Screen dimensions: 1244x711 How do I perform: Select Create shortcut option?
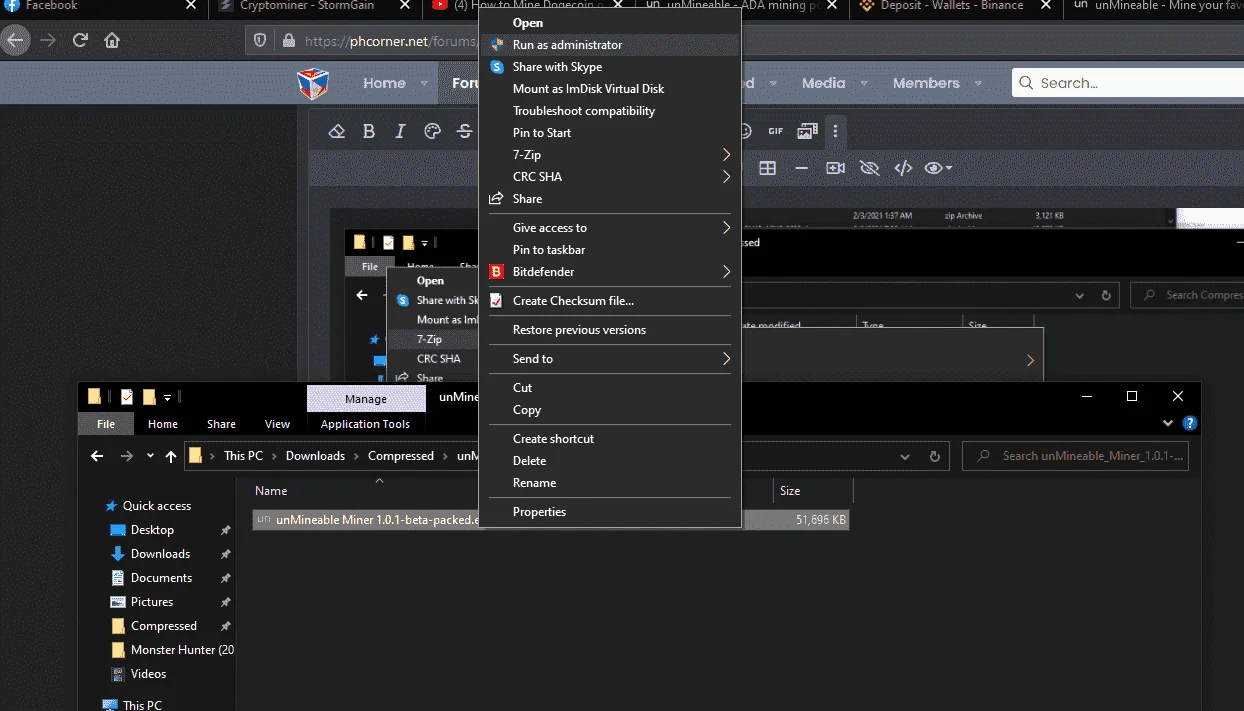click(611, 439)
